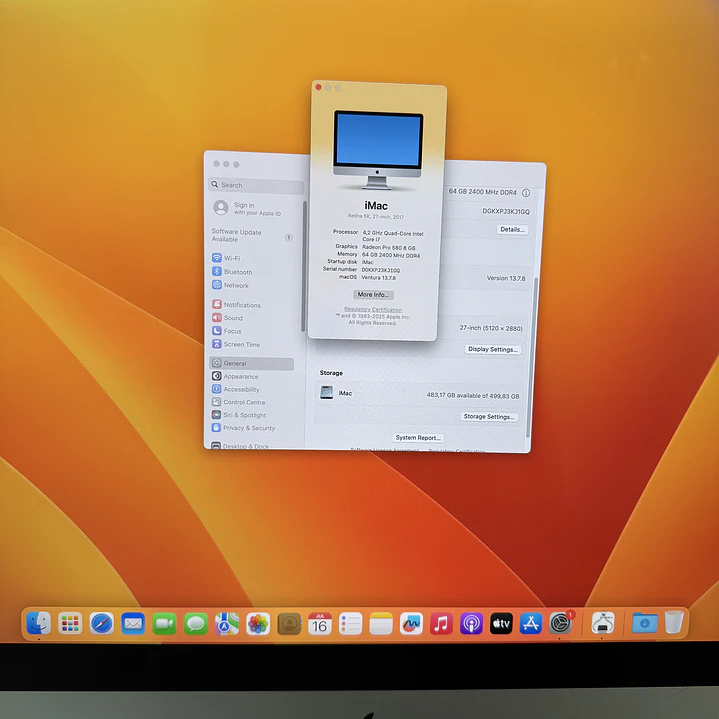Launch Photos from the Dock
The height and width of the screenshot is (719, 719).
click(258, 624)
